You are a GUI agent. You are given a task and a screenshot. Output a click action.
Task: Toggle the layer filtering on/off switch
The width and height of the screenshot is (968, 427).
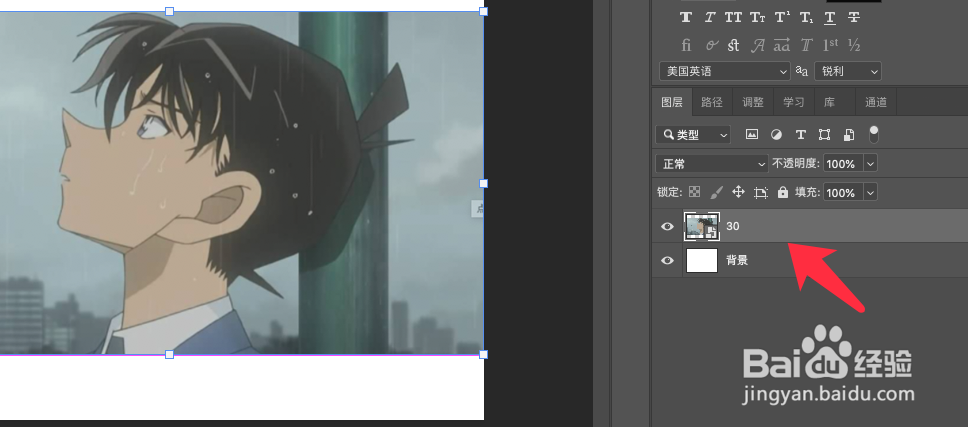pyautogui.click(x=874, y=134)
